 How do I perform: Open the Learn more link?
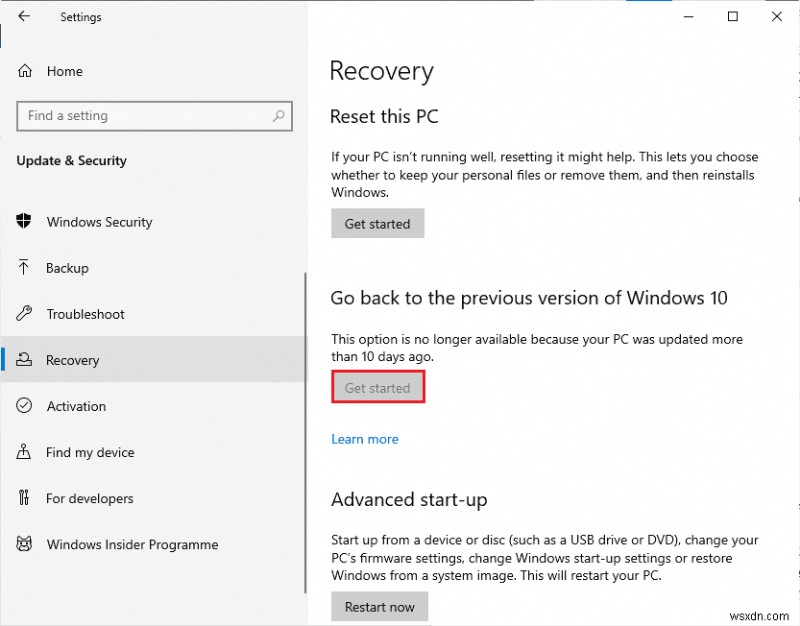click(365, 439)
